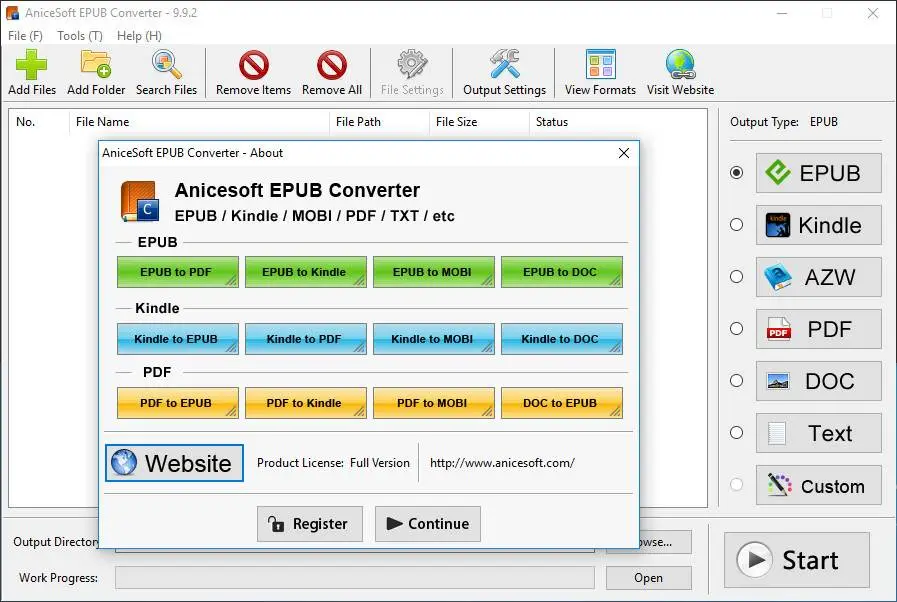
Task: Choose the PDF output format button
Action: pyautogui.click(x=819, y=329)
